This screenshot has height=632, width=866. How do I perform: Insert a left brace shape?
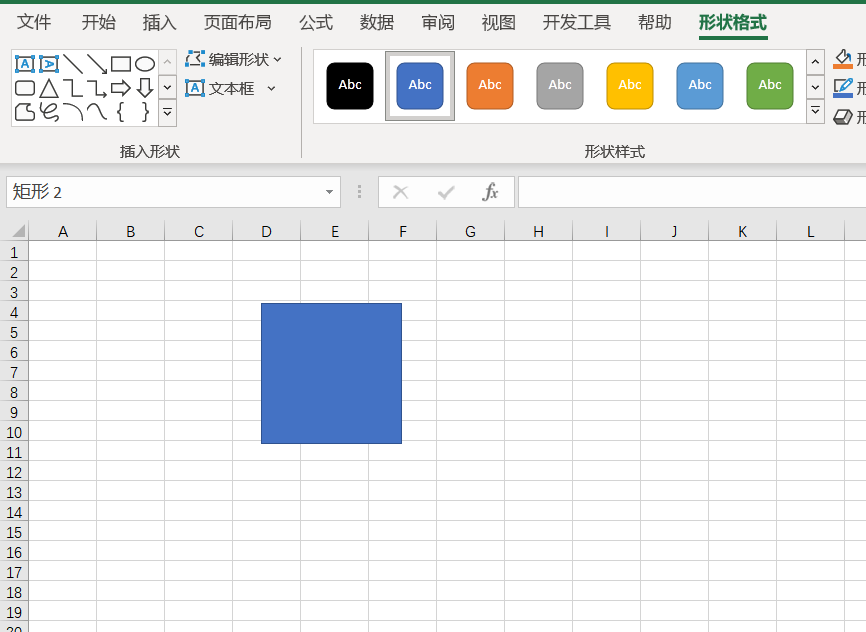[x=121, y=112]
